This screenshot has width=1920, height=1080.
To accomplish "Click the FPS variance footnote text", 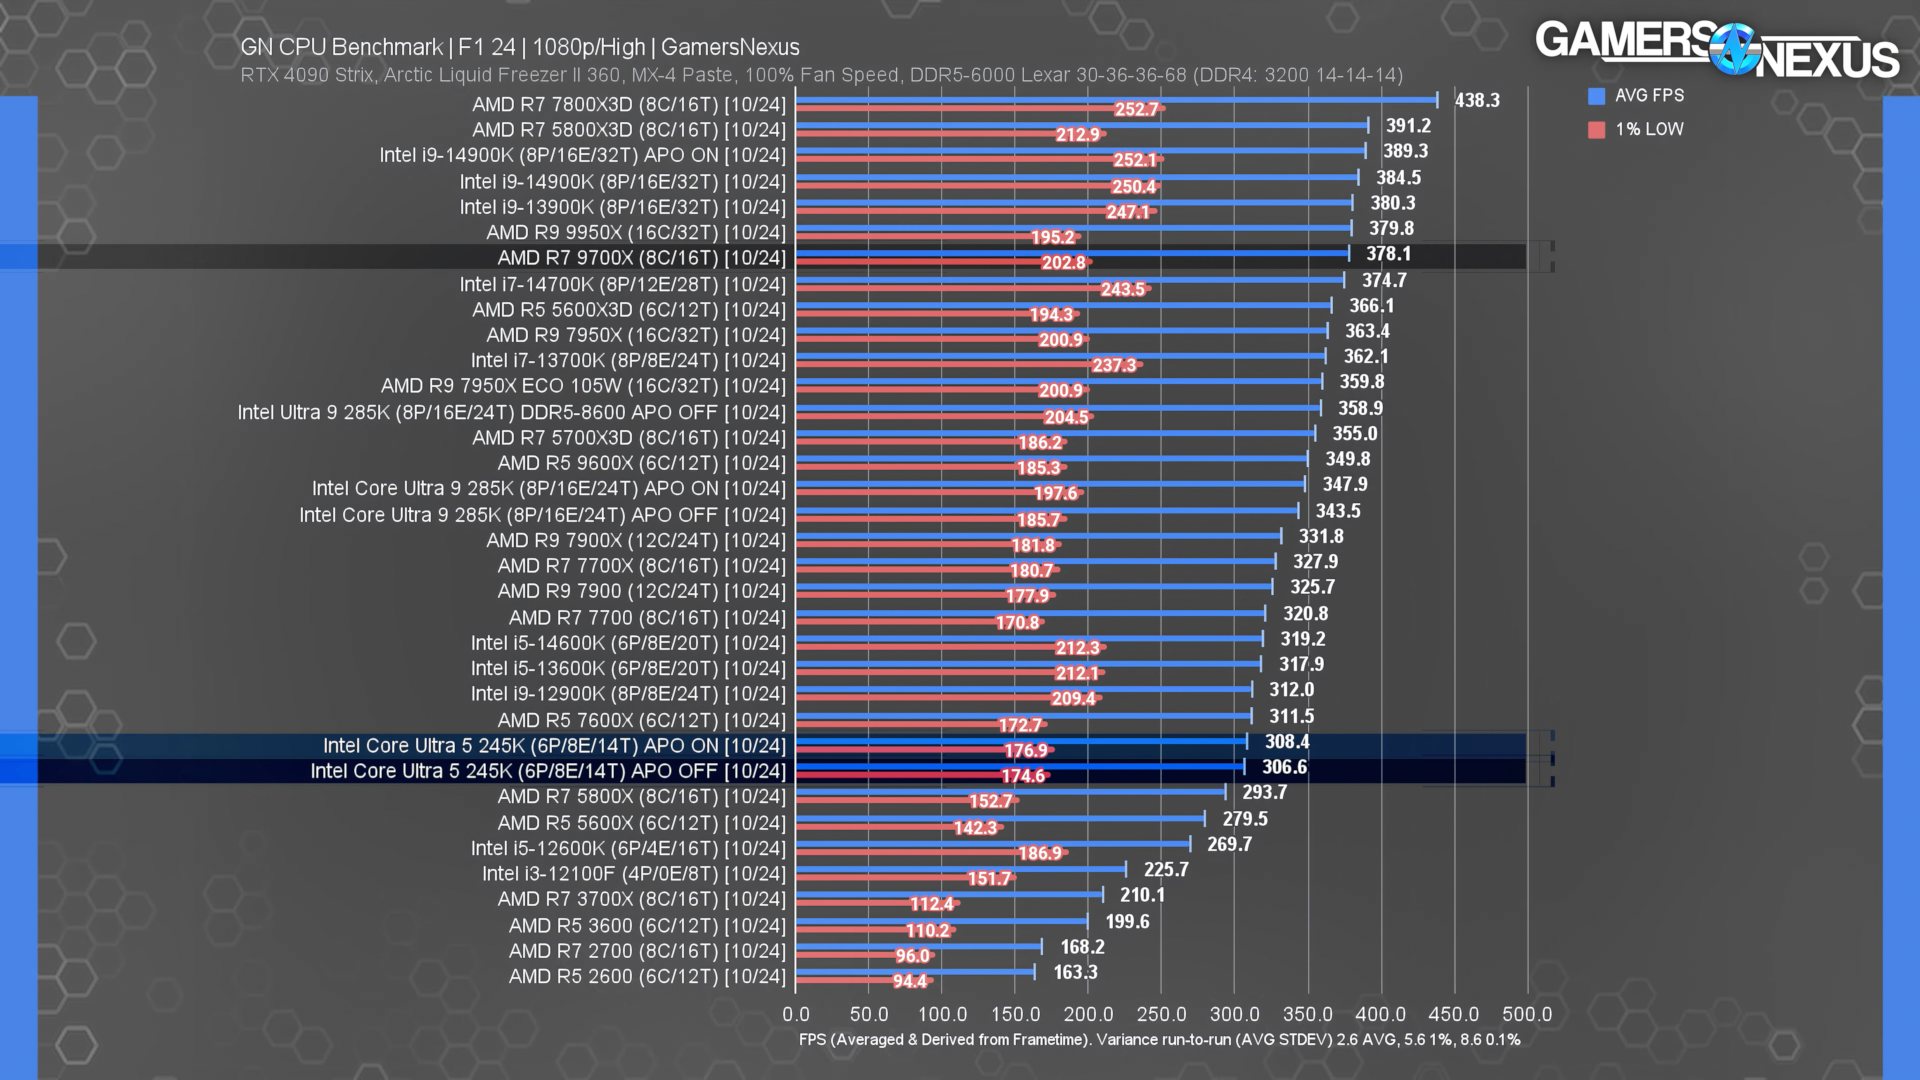I will [1159, 1040].
